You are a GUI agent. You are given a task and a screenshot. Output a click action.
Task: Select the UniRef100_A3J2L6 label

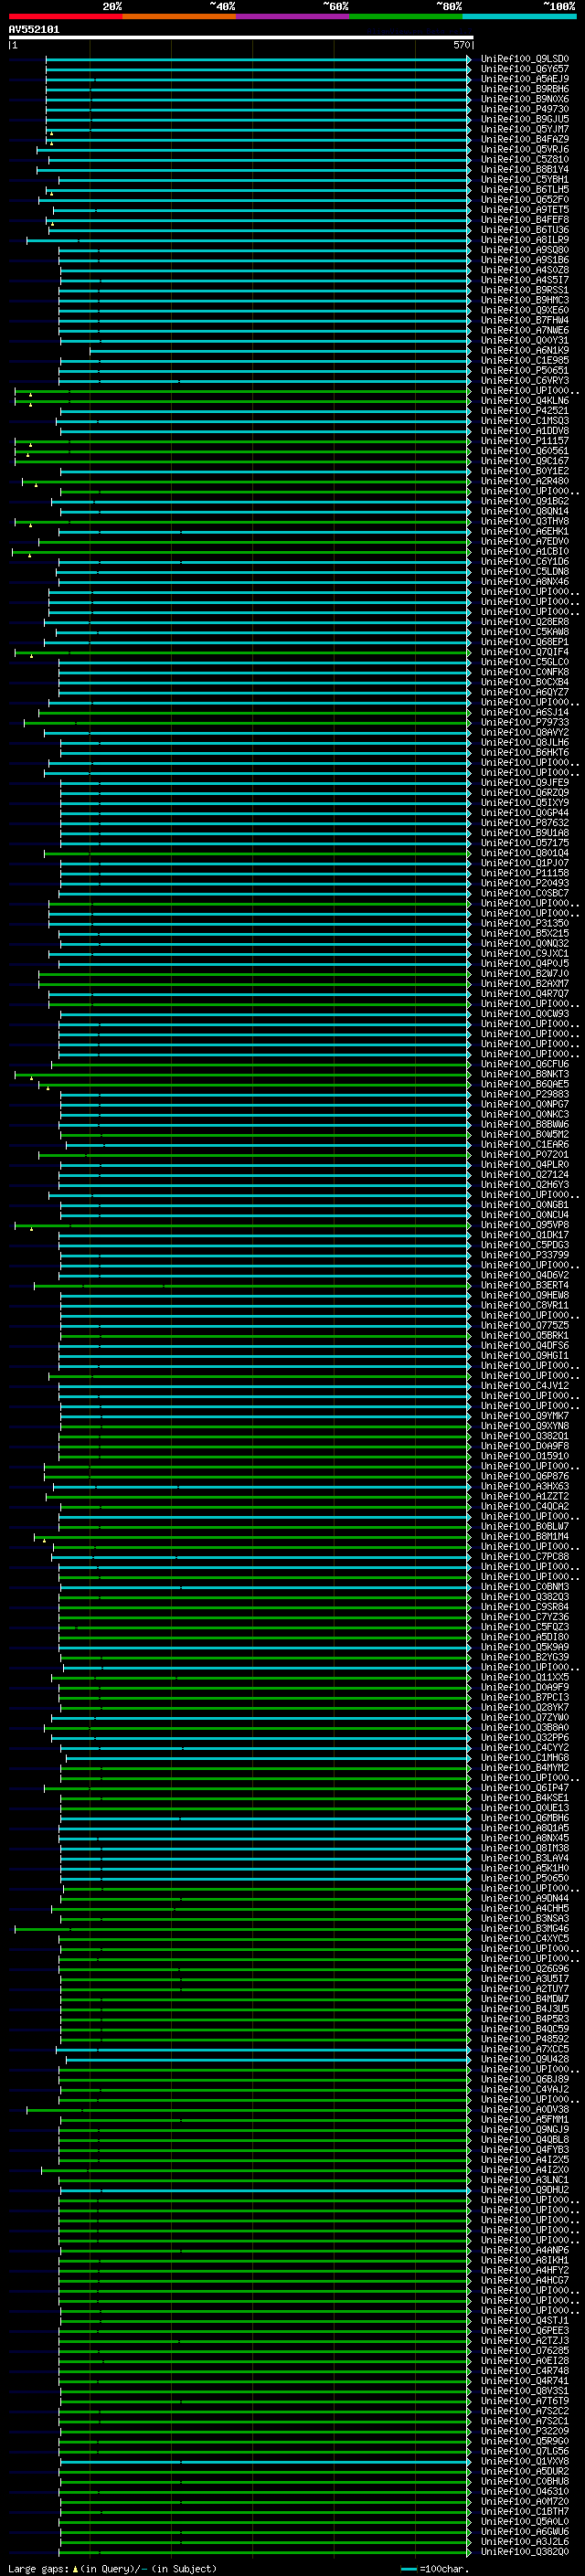click(x=524, y=2541)
